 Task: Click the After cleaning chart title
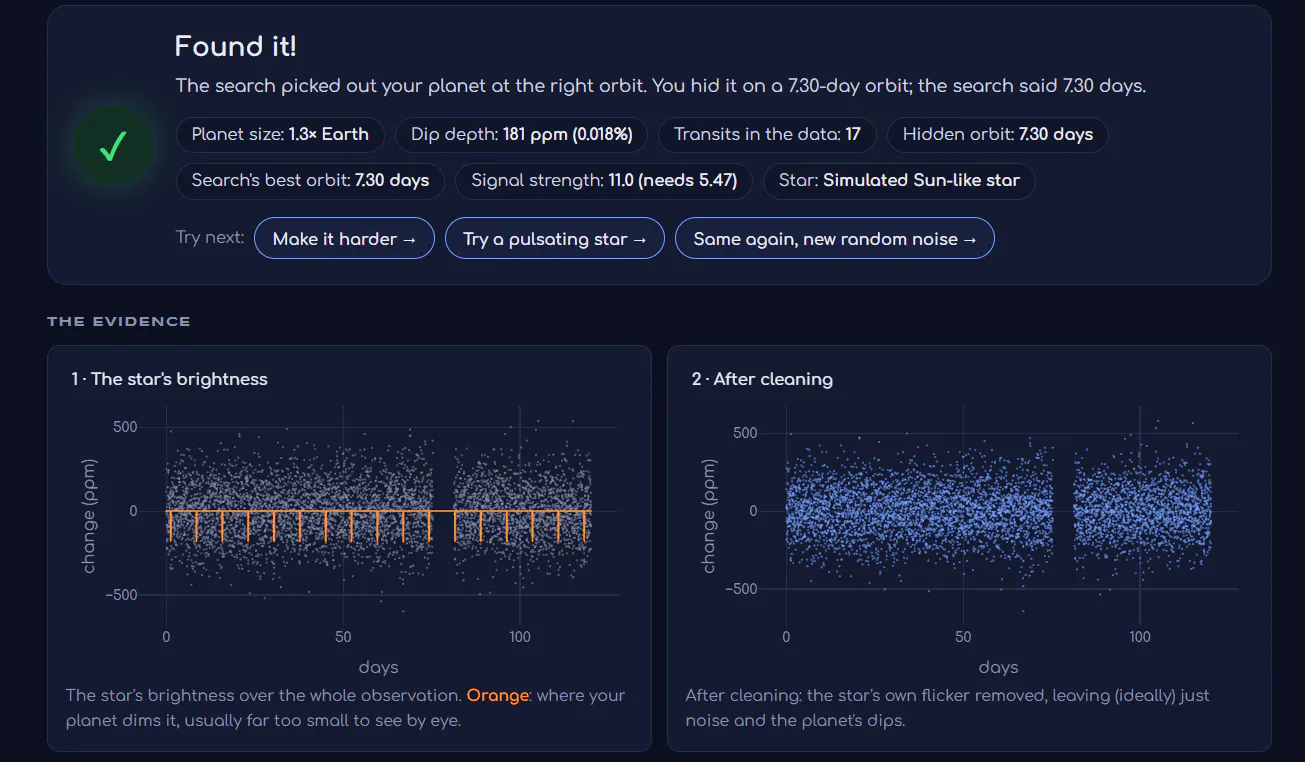point(762,379)
